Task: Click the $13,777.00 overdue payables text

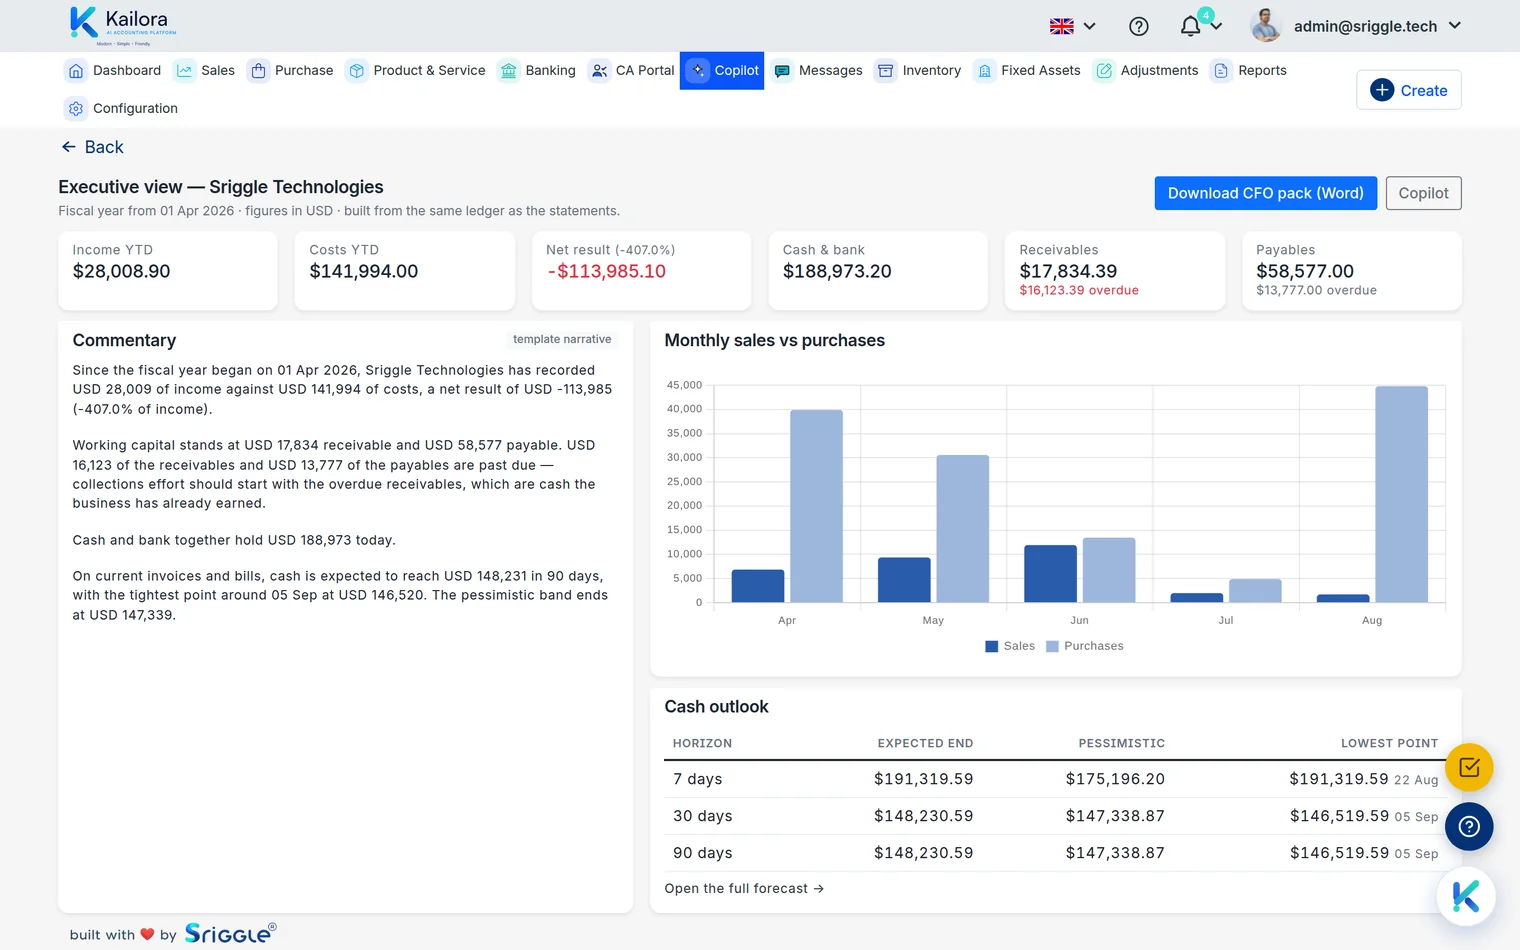Action: tap(1316, 291)
